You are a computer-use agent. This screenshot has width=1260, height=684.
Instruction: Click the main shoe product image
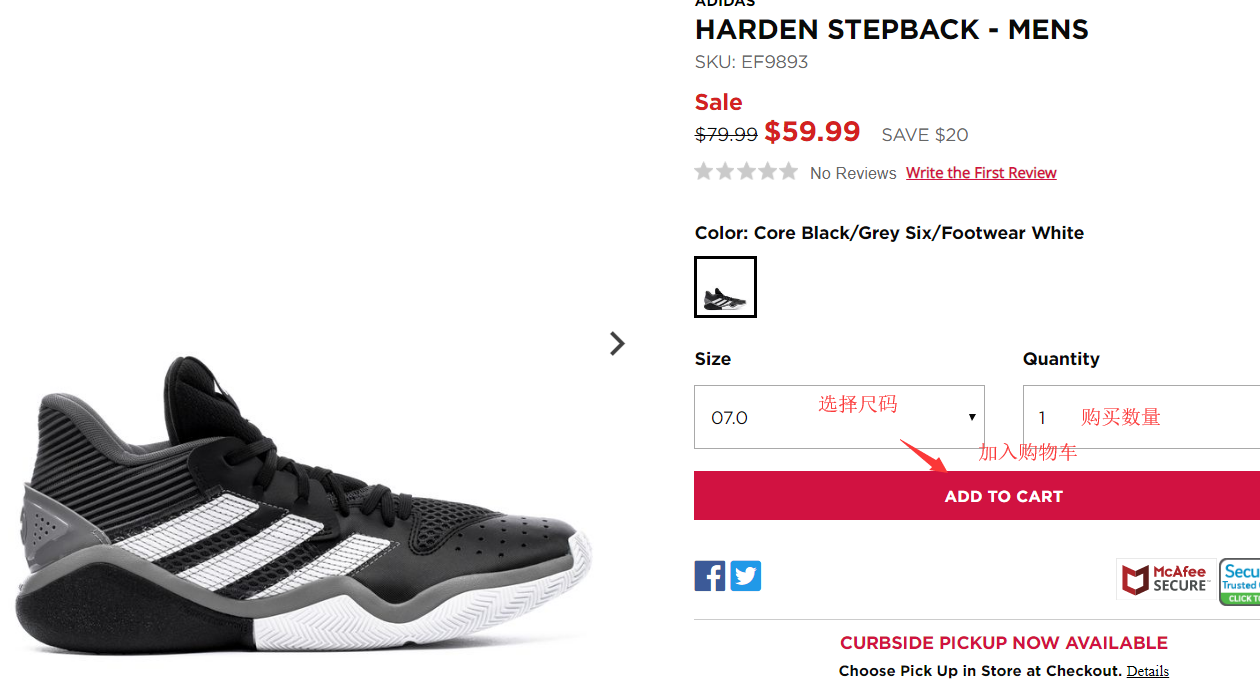(x=300, y=500)
